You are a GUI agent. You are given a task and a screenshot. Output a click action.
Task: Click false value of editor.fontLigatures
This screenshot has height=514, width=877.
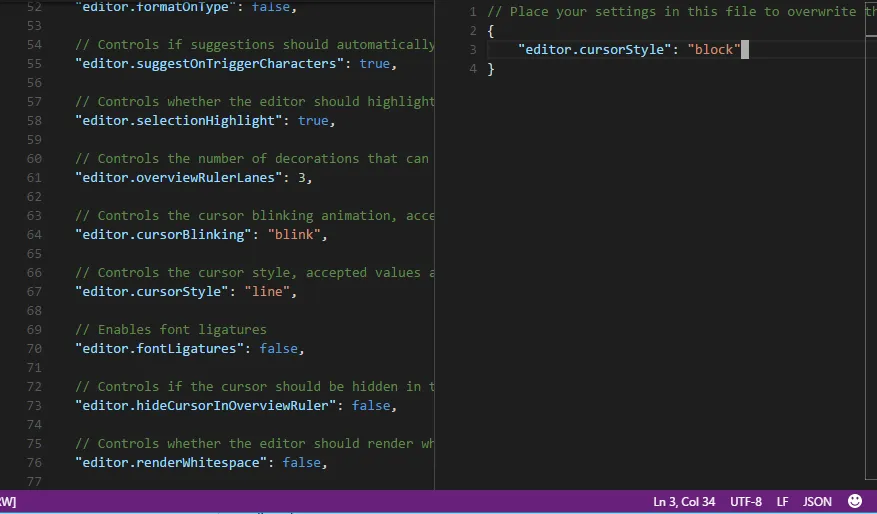(278, 349)
